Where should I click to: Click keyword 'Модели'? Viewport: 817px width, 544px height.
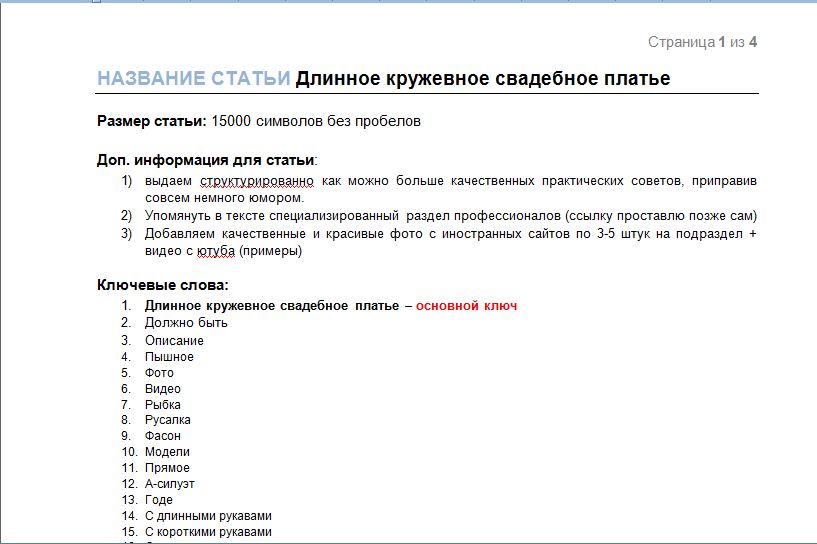[x=167, y=452]
